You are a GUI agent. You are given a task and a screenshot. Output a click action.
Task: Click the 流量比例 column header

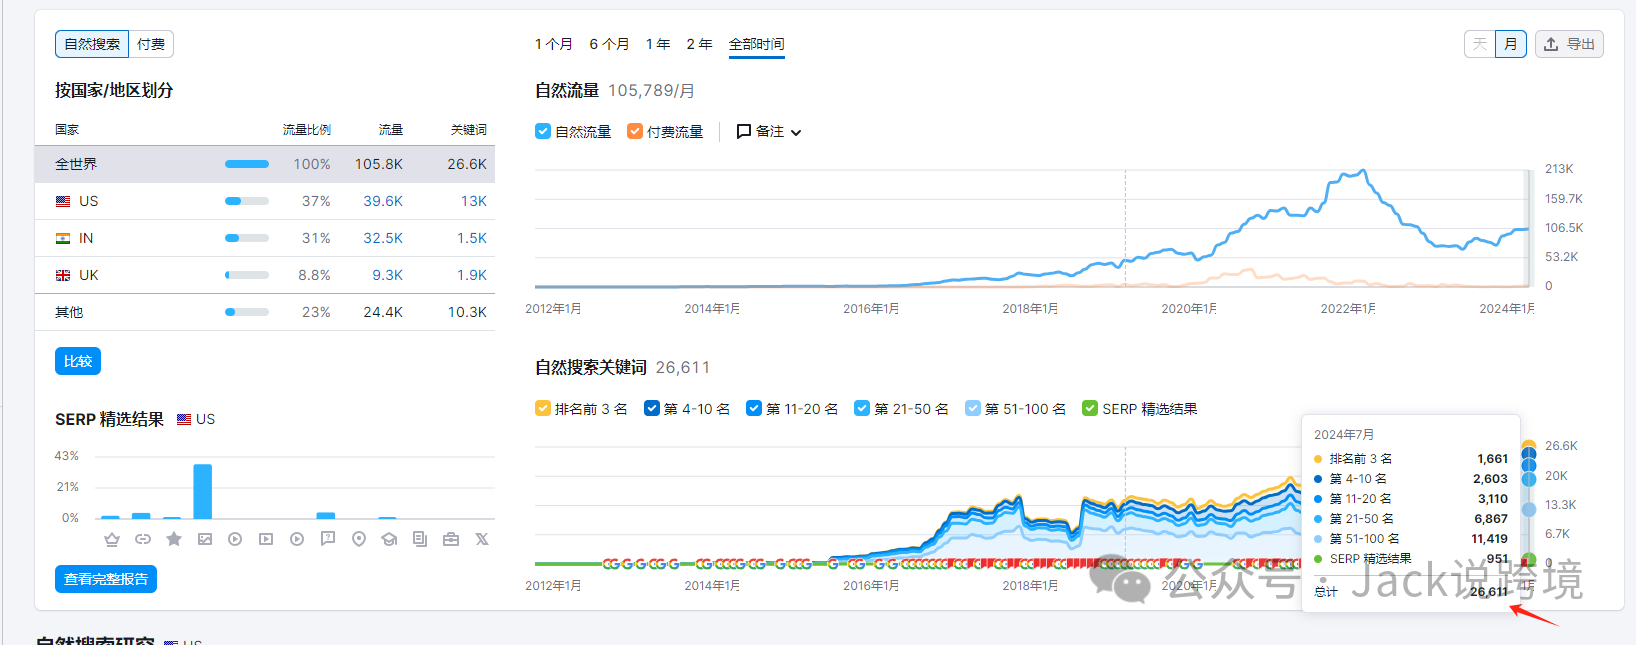pos(306,130)
